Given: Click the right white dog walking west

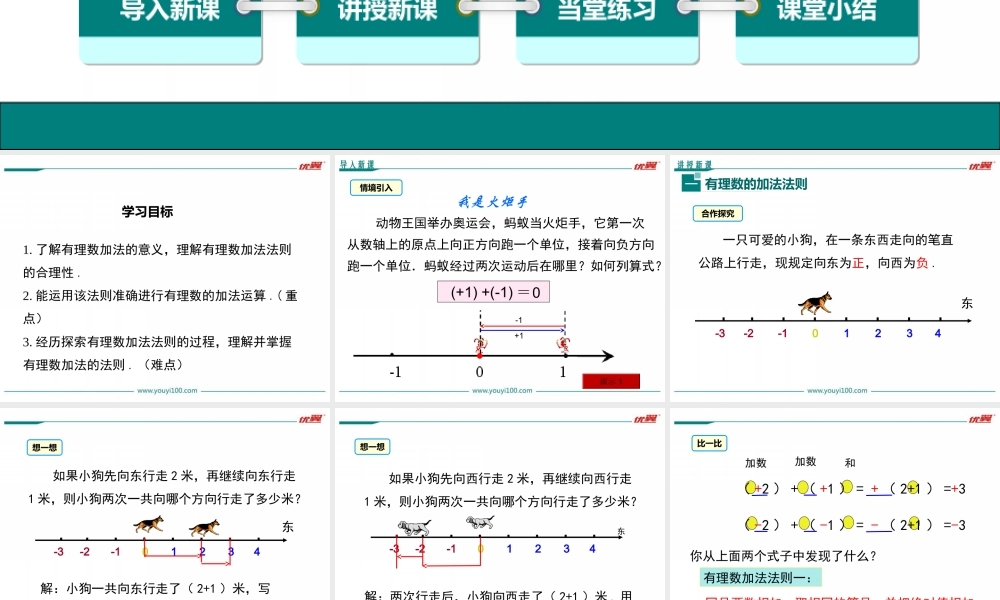Looking at the screenshot, I should point(479,522).
